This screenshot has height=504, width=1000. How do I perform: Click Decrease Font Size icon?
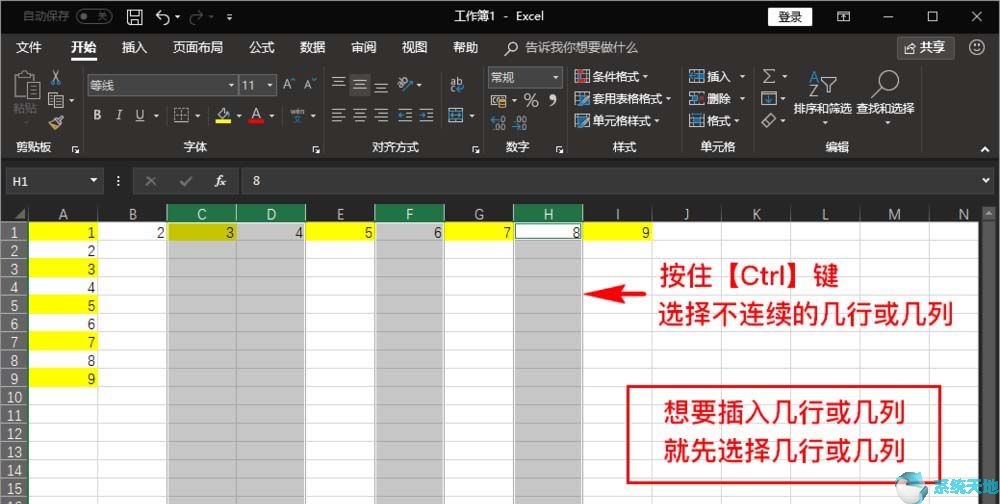310,84
